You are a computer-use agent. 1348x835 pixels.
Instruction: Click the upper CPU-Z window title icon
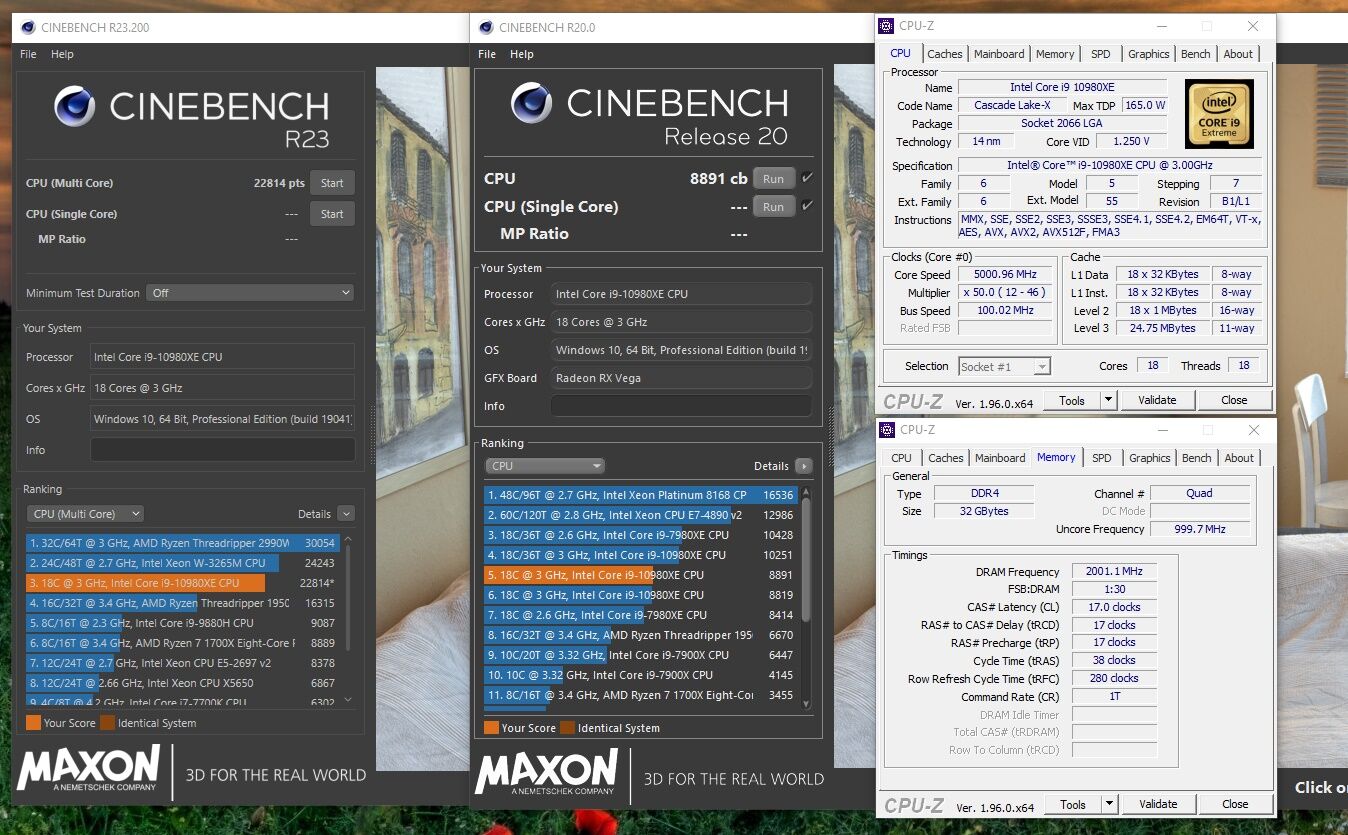[887, 25]
